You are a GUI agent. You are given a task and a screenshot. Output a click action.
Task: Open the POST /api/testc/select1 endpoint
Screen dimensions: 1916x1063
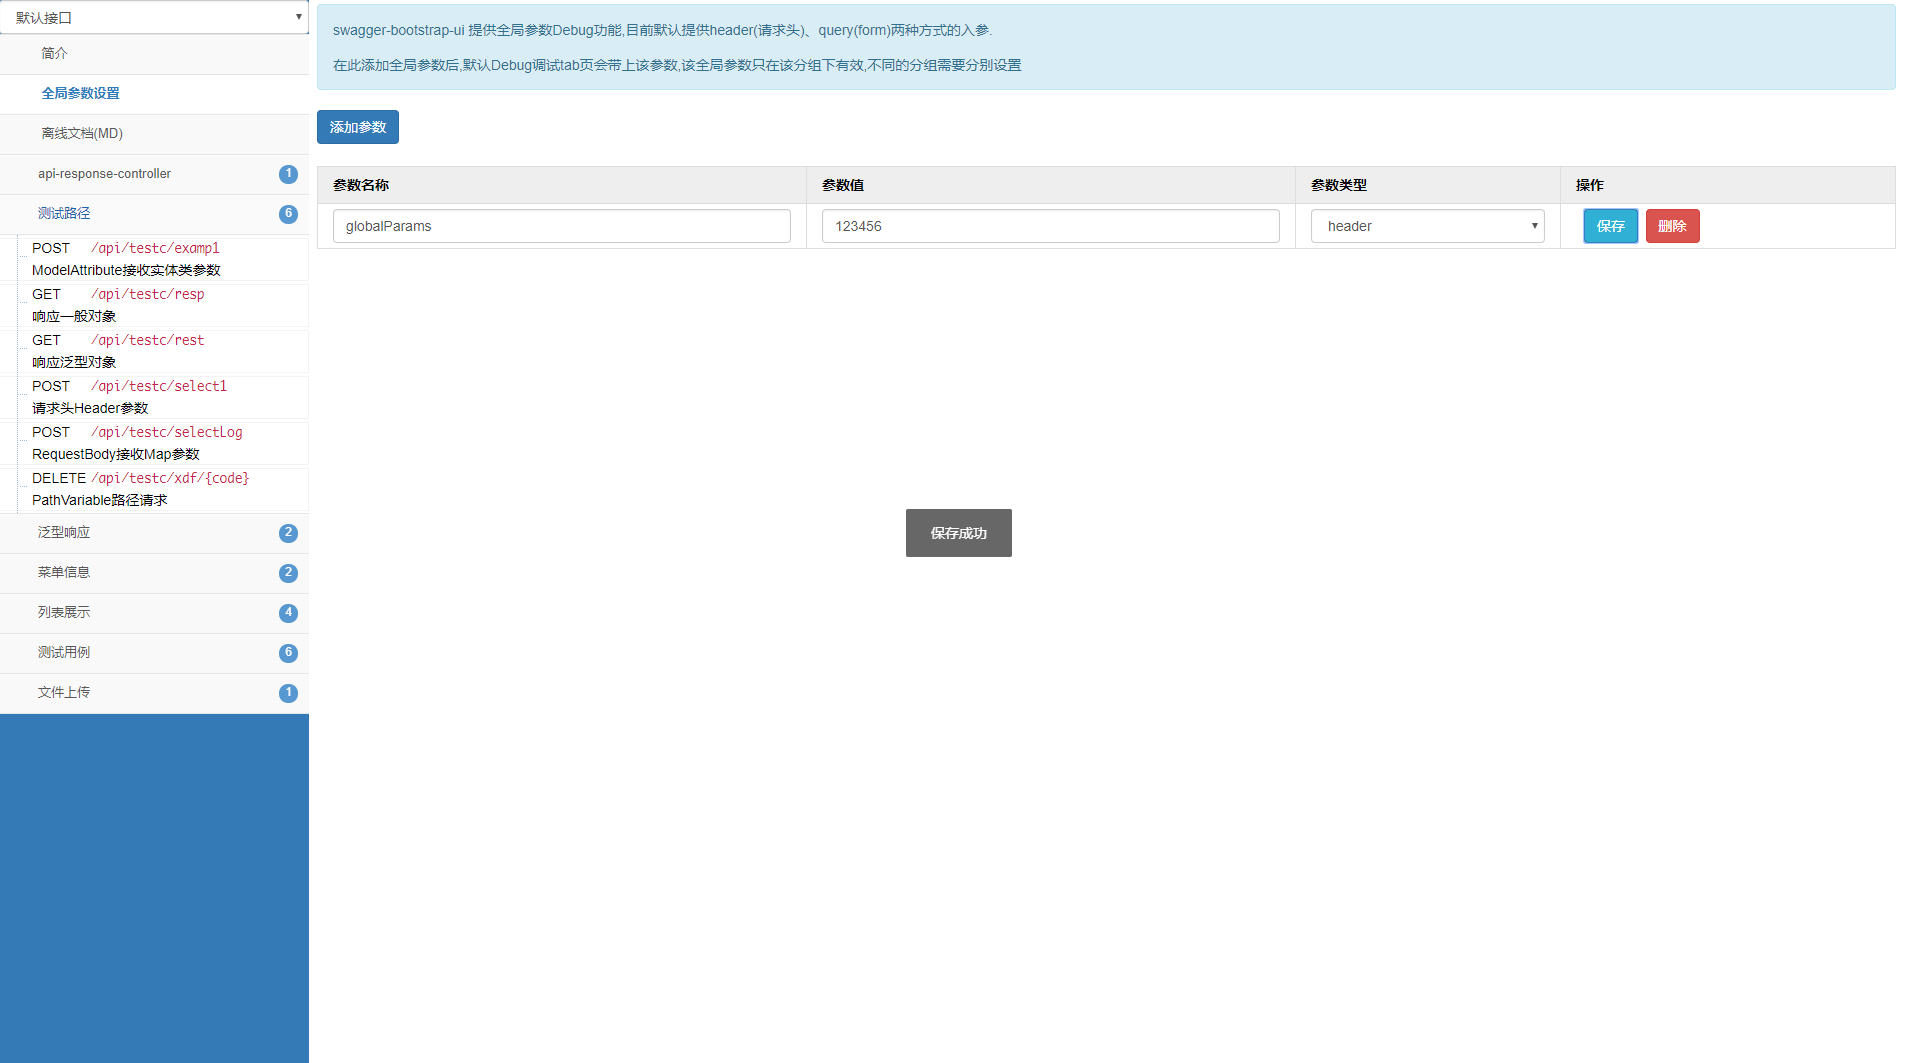163,397
